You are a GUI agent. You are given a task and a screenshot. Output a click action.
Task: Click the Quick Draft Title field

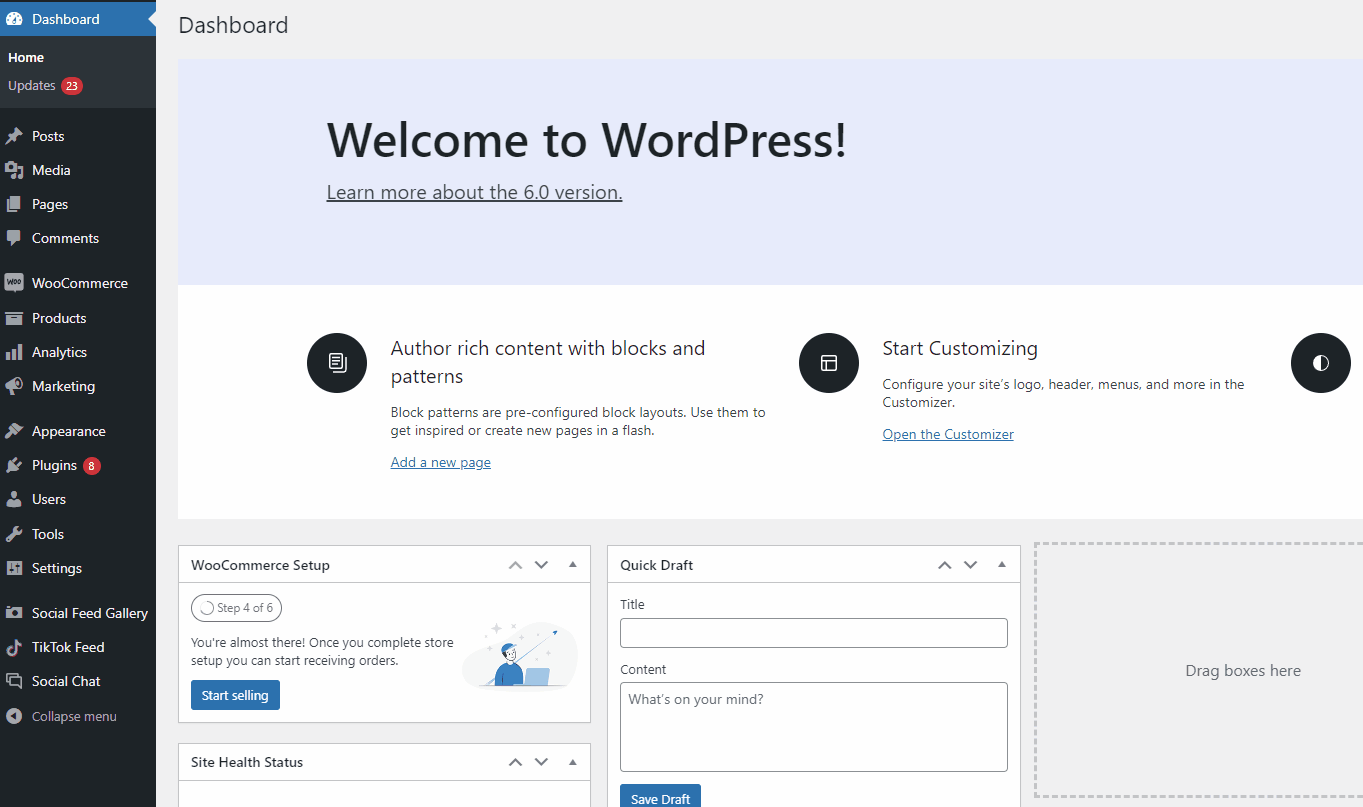pyautogui.click(x=813, y=633)
